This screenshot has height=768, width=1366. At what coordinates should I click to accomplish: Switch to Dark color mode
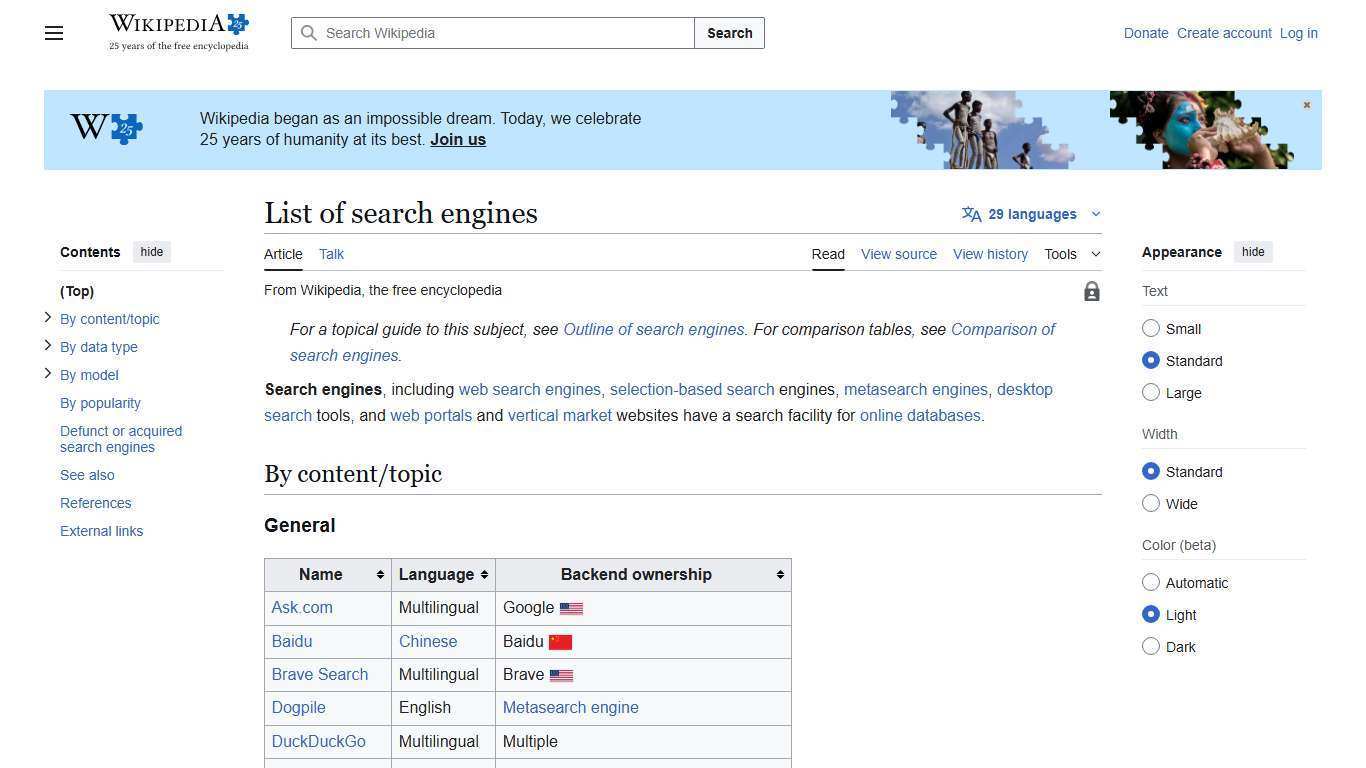(1151, 646)
